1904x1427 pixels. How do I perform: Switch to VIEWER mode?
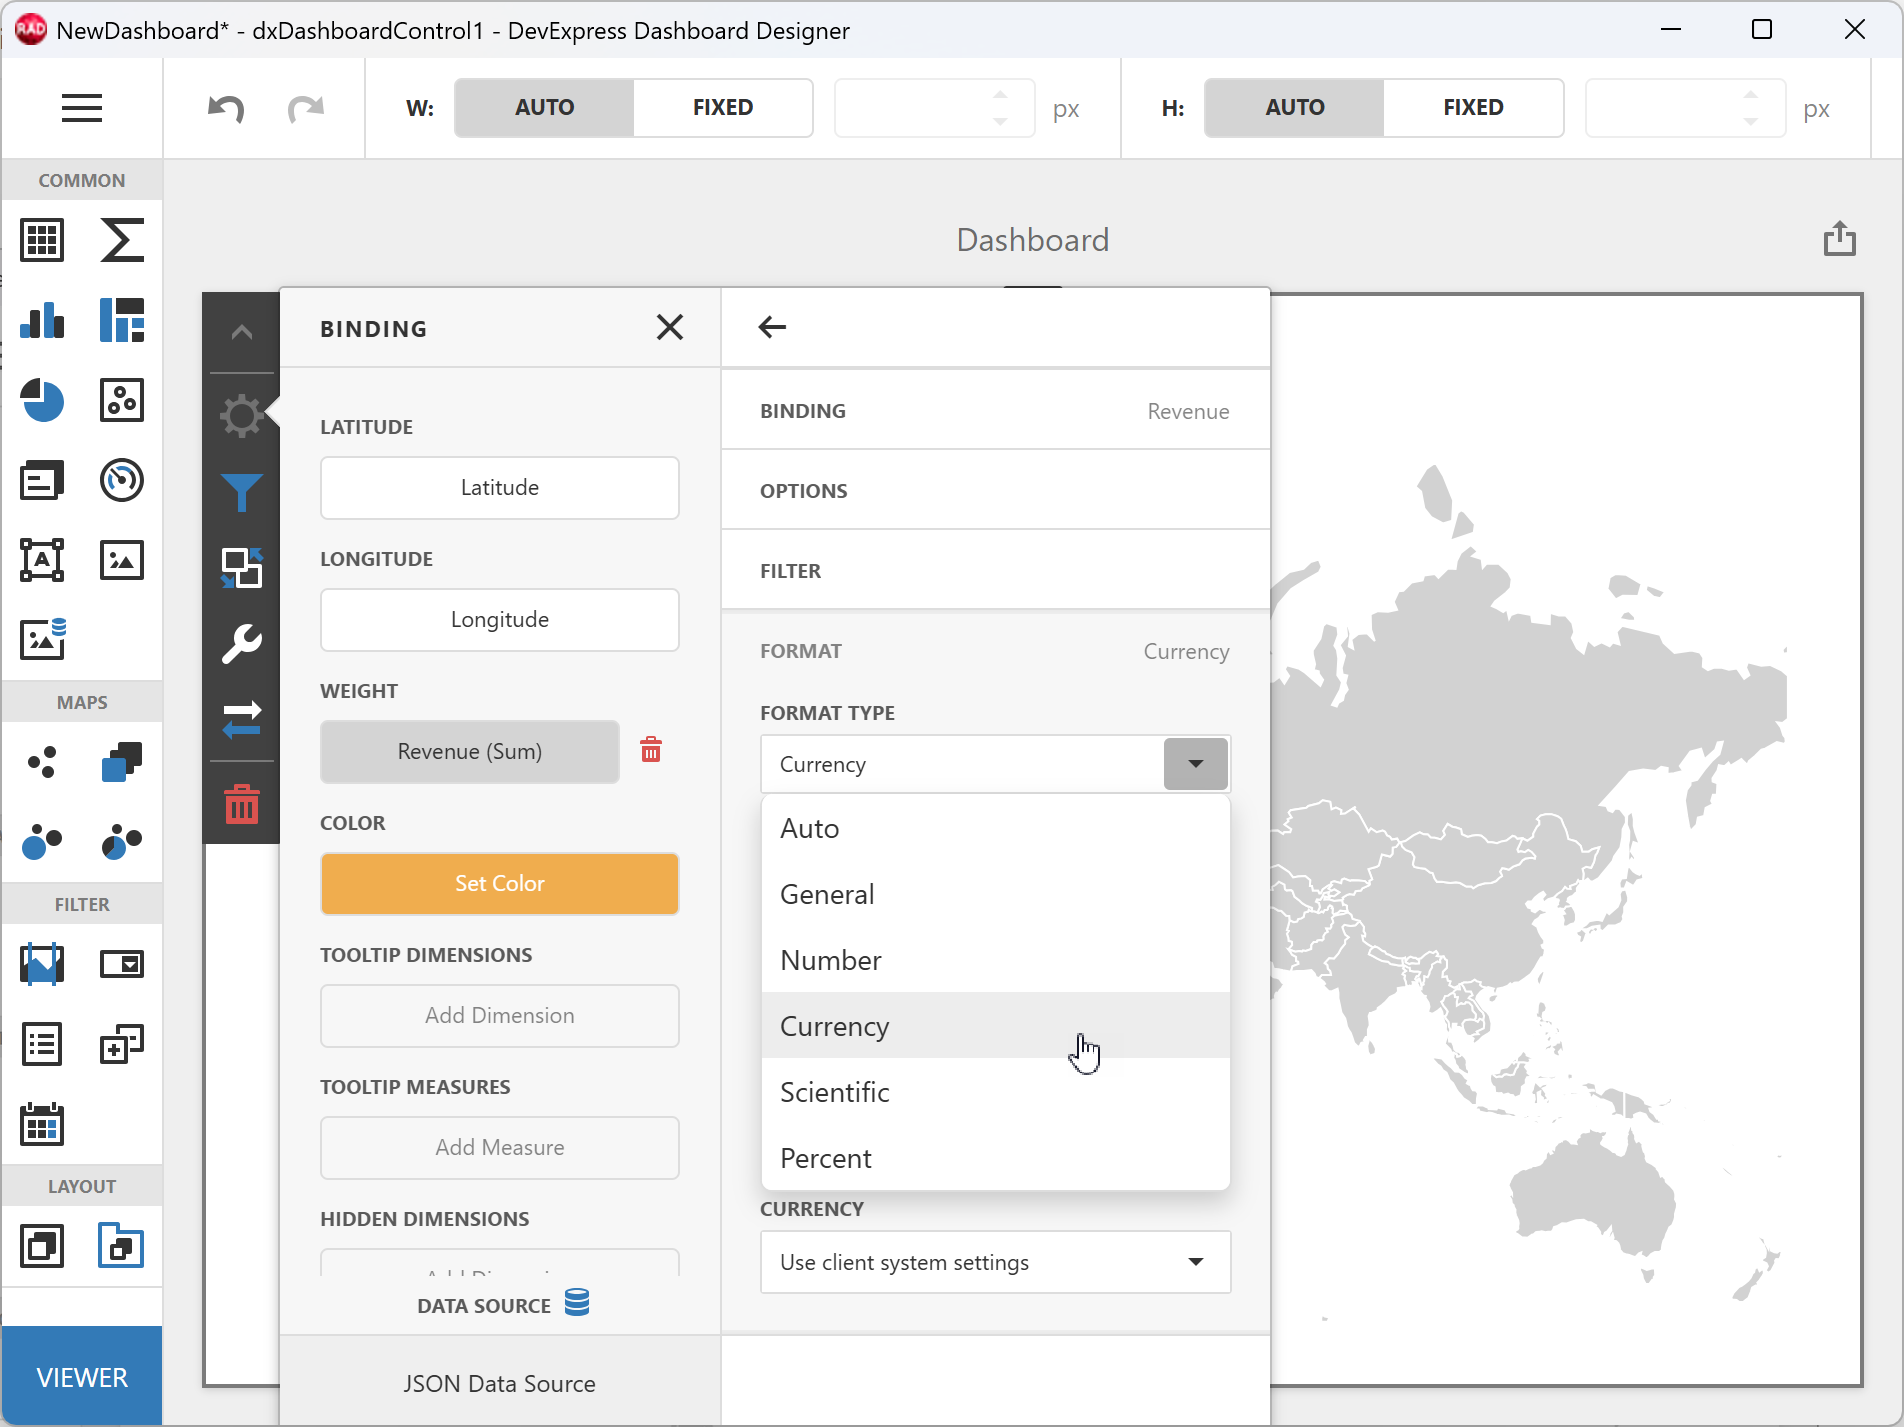(82, 1377)
